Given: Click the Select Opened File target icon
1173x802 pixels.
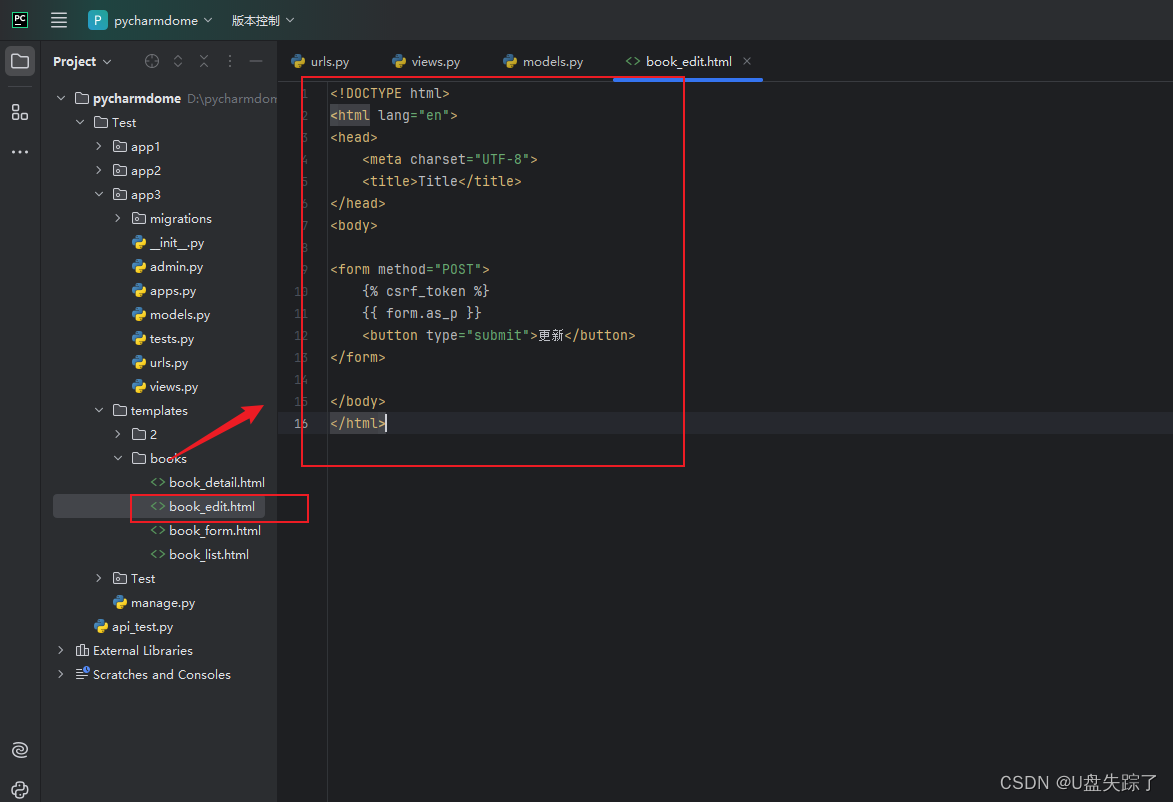Looking at the screenshot, I should pyautogui.click(x=152, y=61).
